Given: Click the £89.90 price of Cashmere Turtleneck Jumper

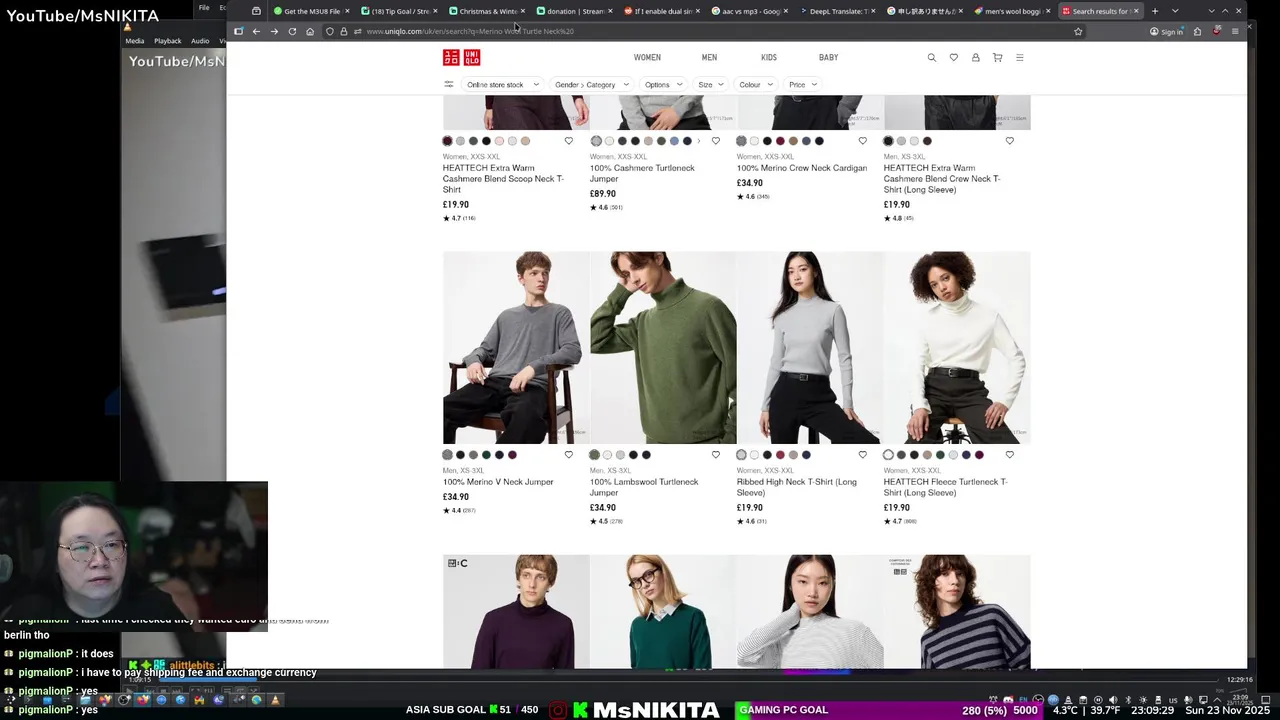Looking at the screenshot, I should pos(603,194).
